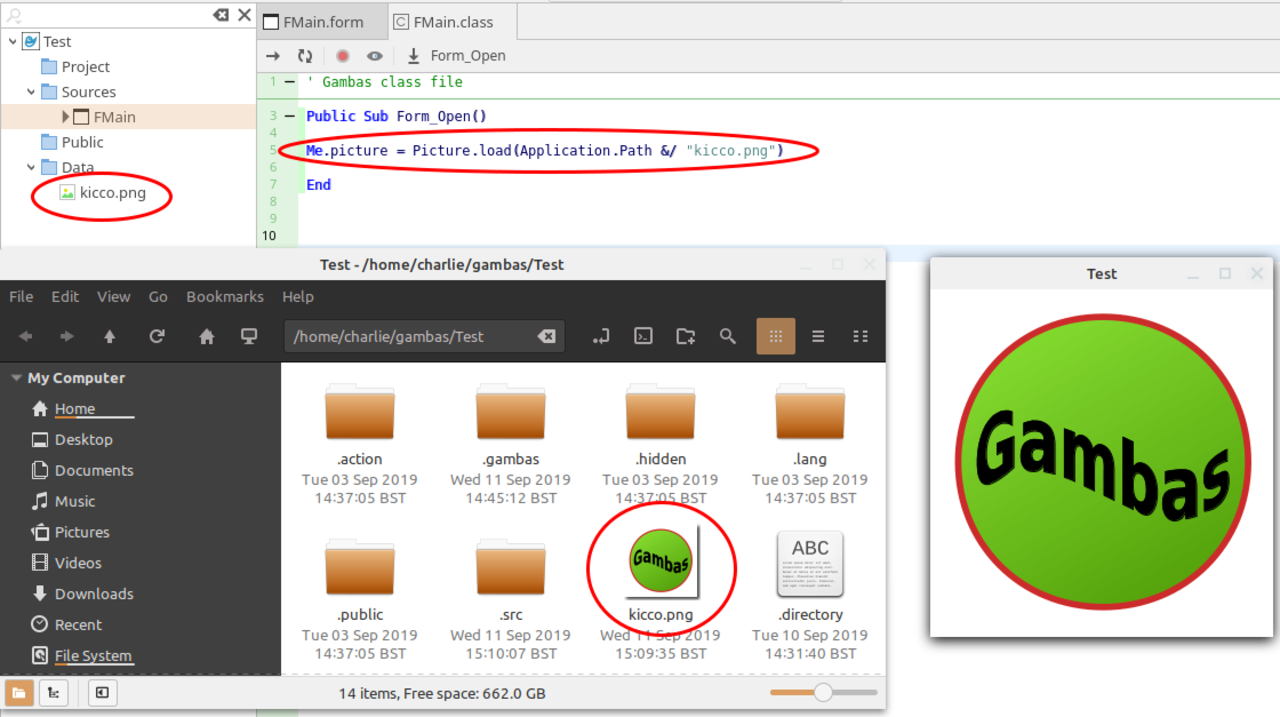Close the project tree search bar

[244, 15]
